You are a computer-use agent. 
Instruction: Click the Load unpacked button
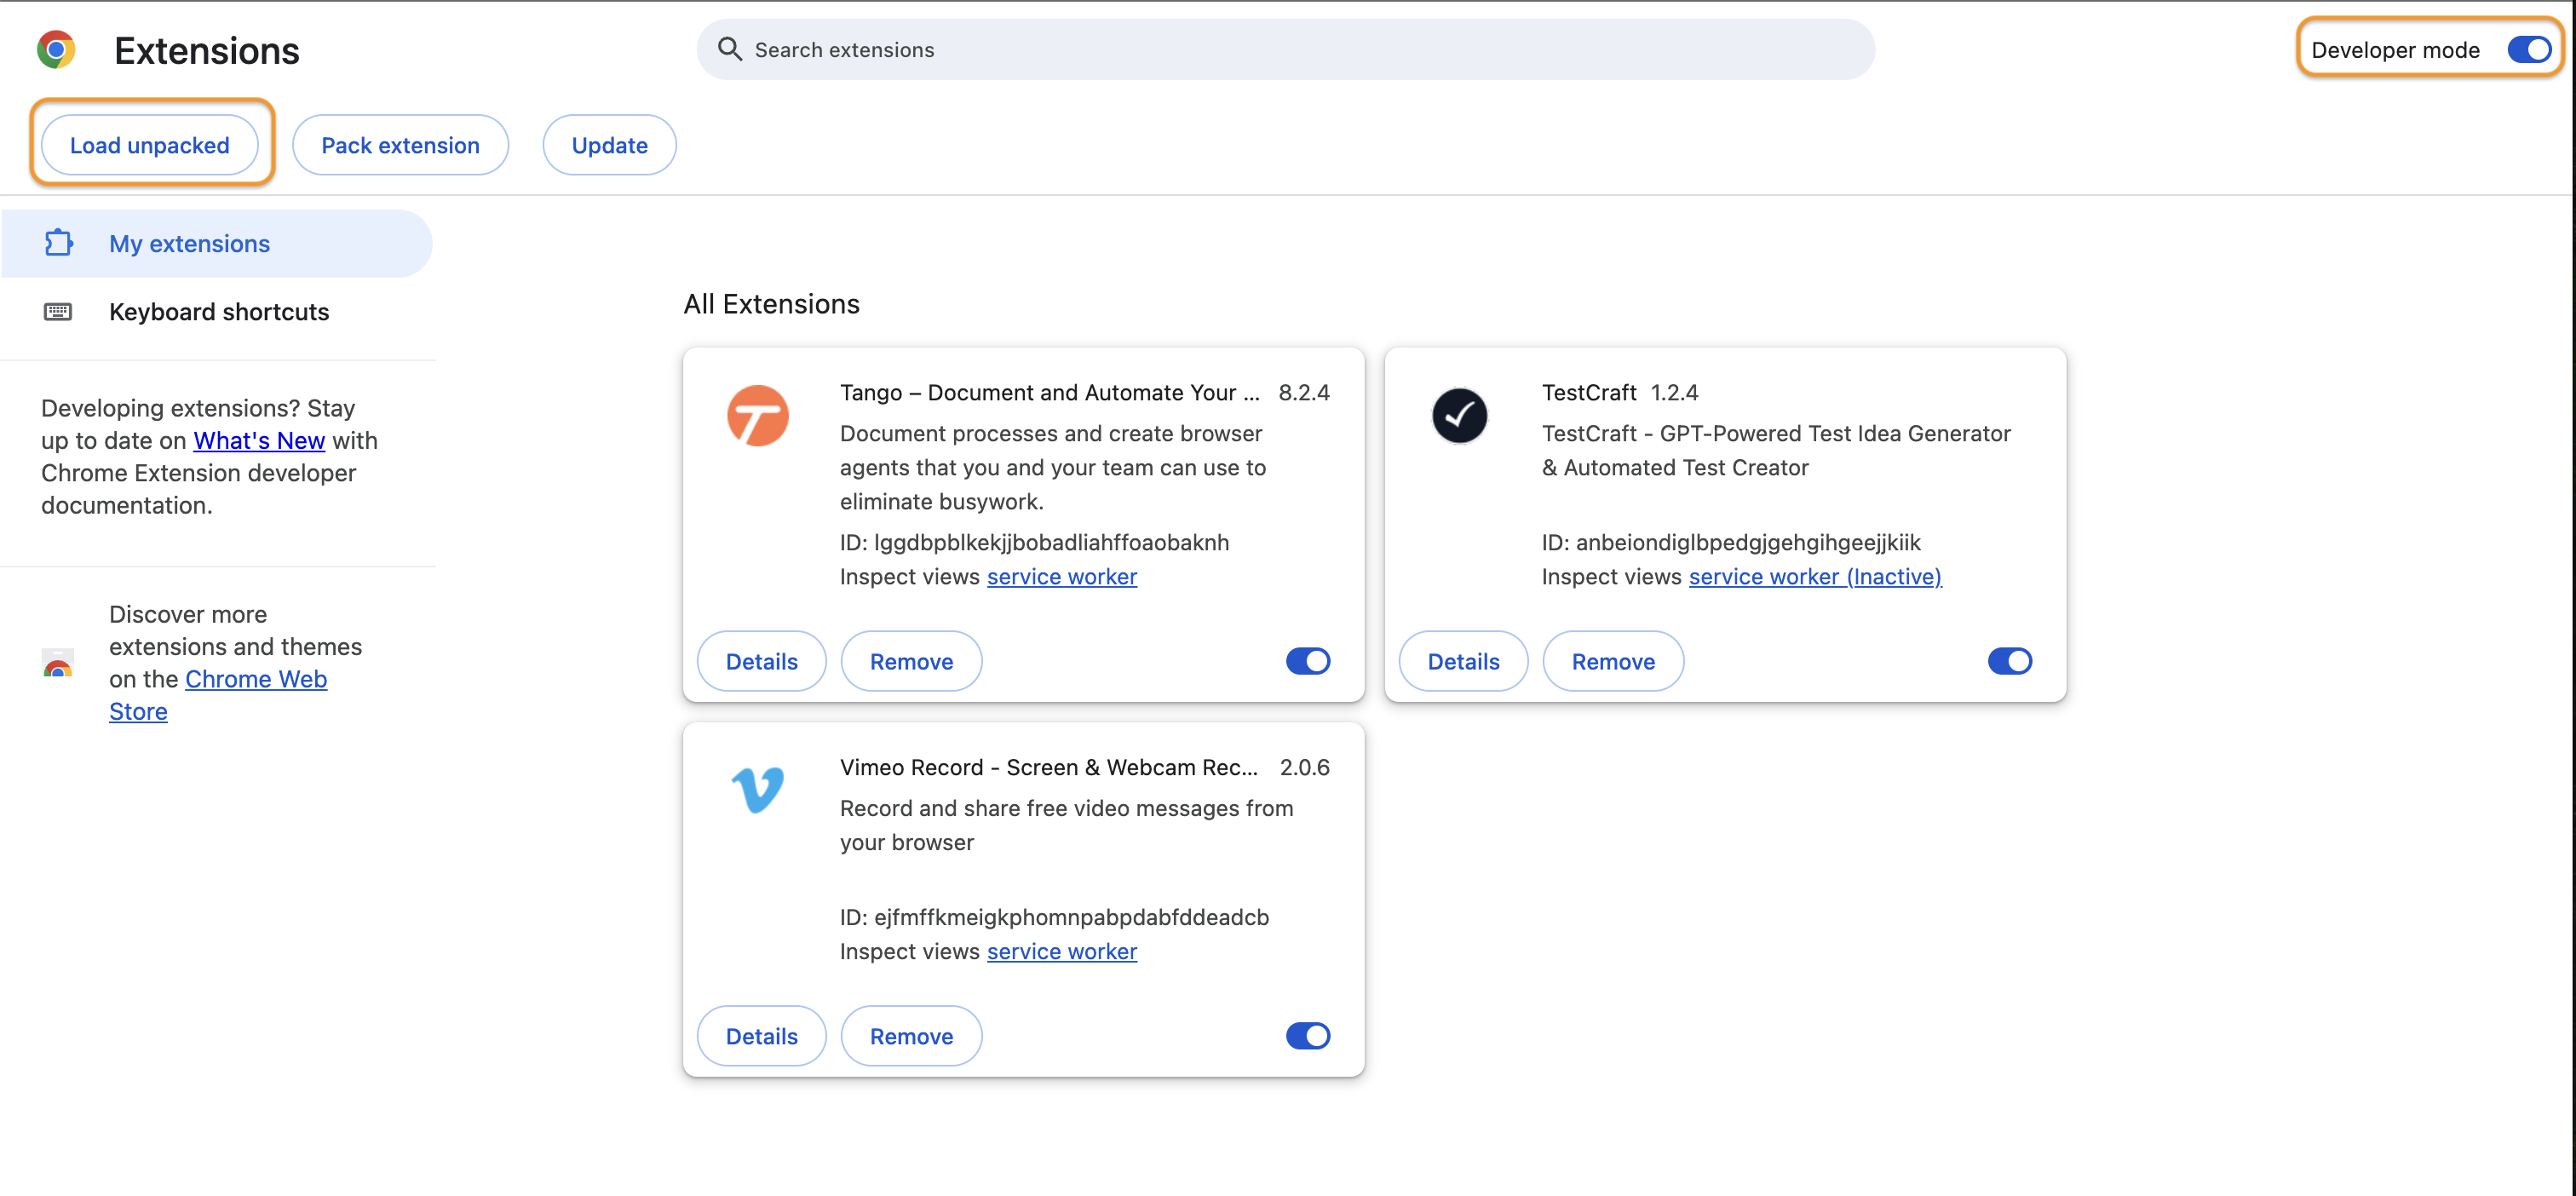[x=150, y=144]
